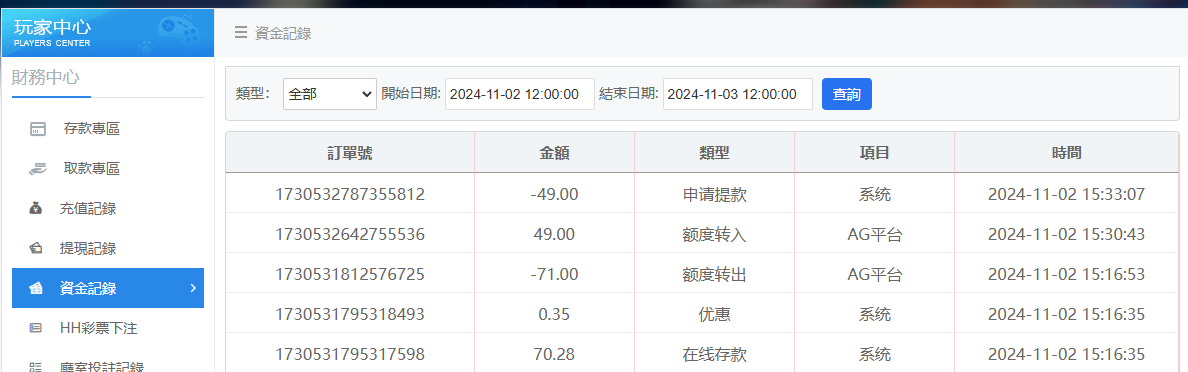Click timestamp 2024-11-02 15:16:53
This screenshot has width=1188, height=372.
coord(1066,274)
